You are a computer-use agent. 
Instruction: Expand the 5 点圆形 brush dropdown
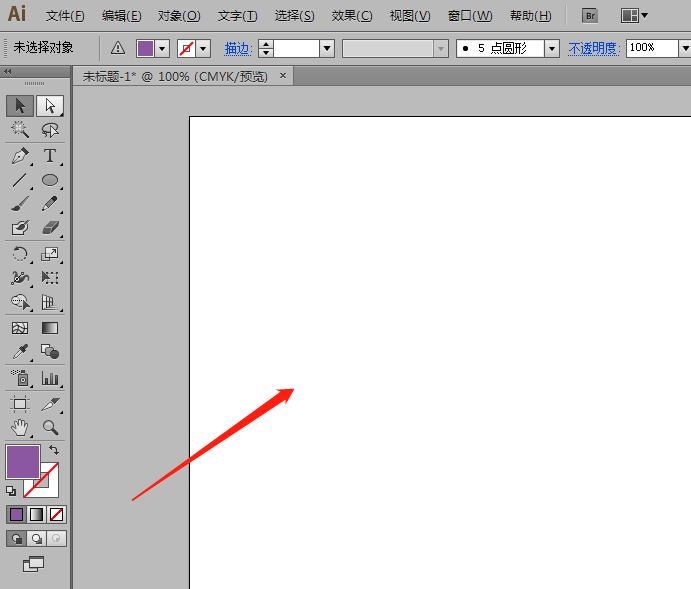pos(551,48)
